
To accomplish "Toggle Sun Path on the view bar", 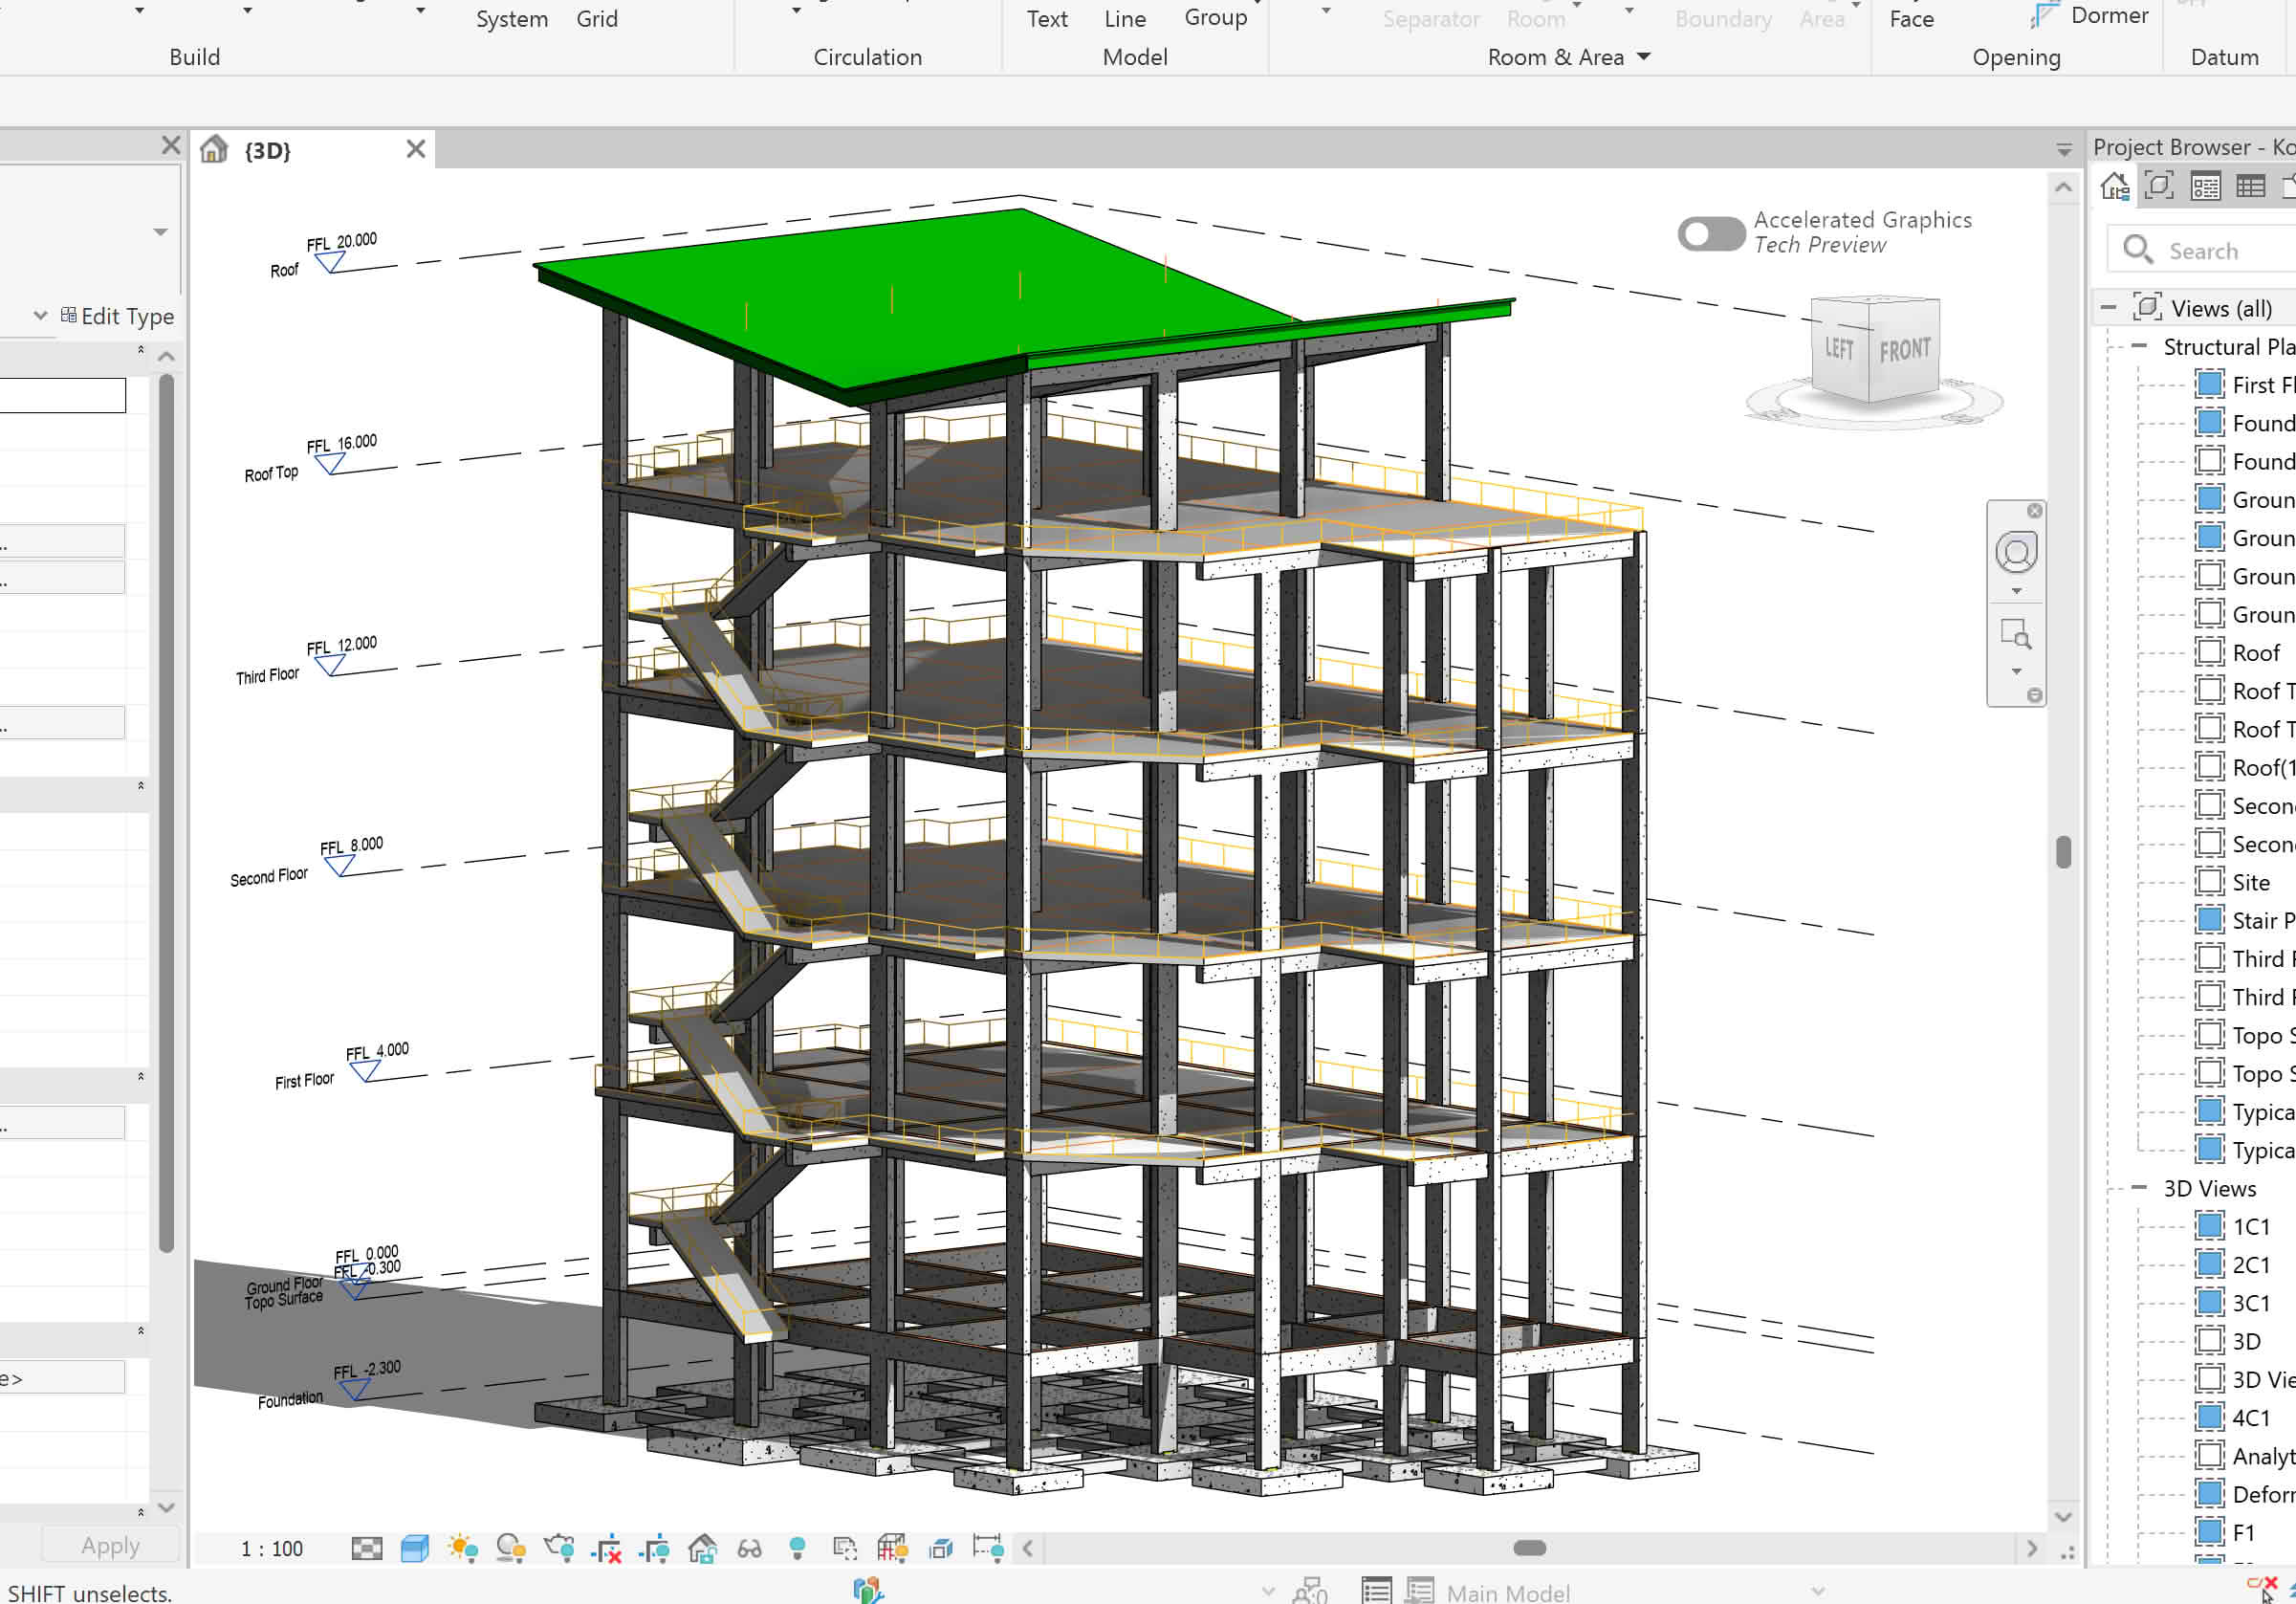I will tap(462, 1548).
